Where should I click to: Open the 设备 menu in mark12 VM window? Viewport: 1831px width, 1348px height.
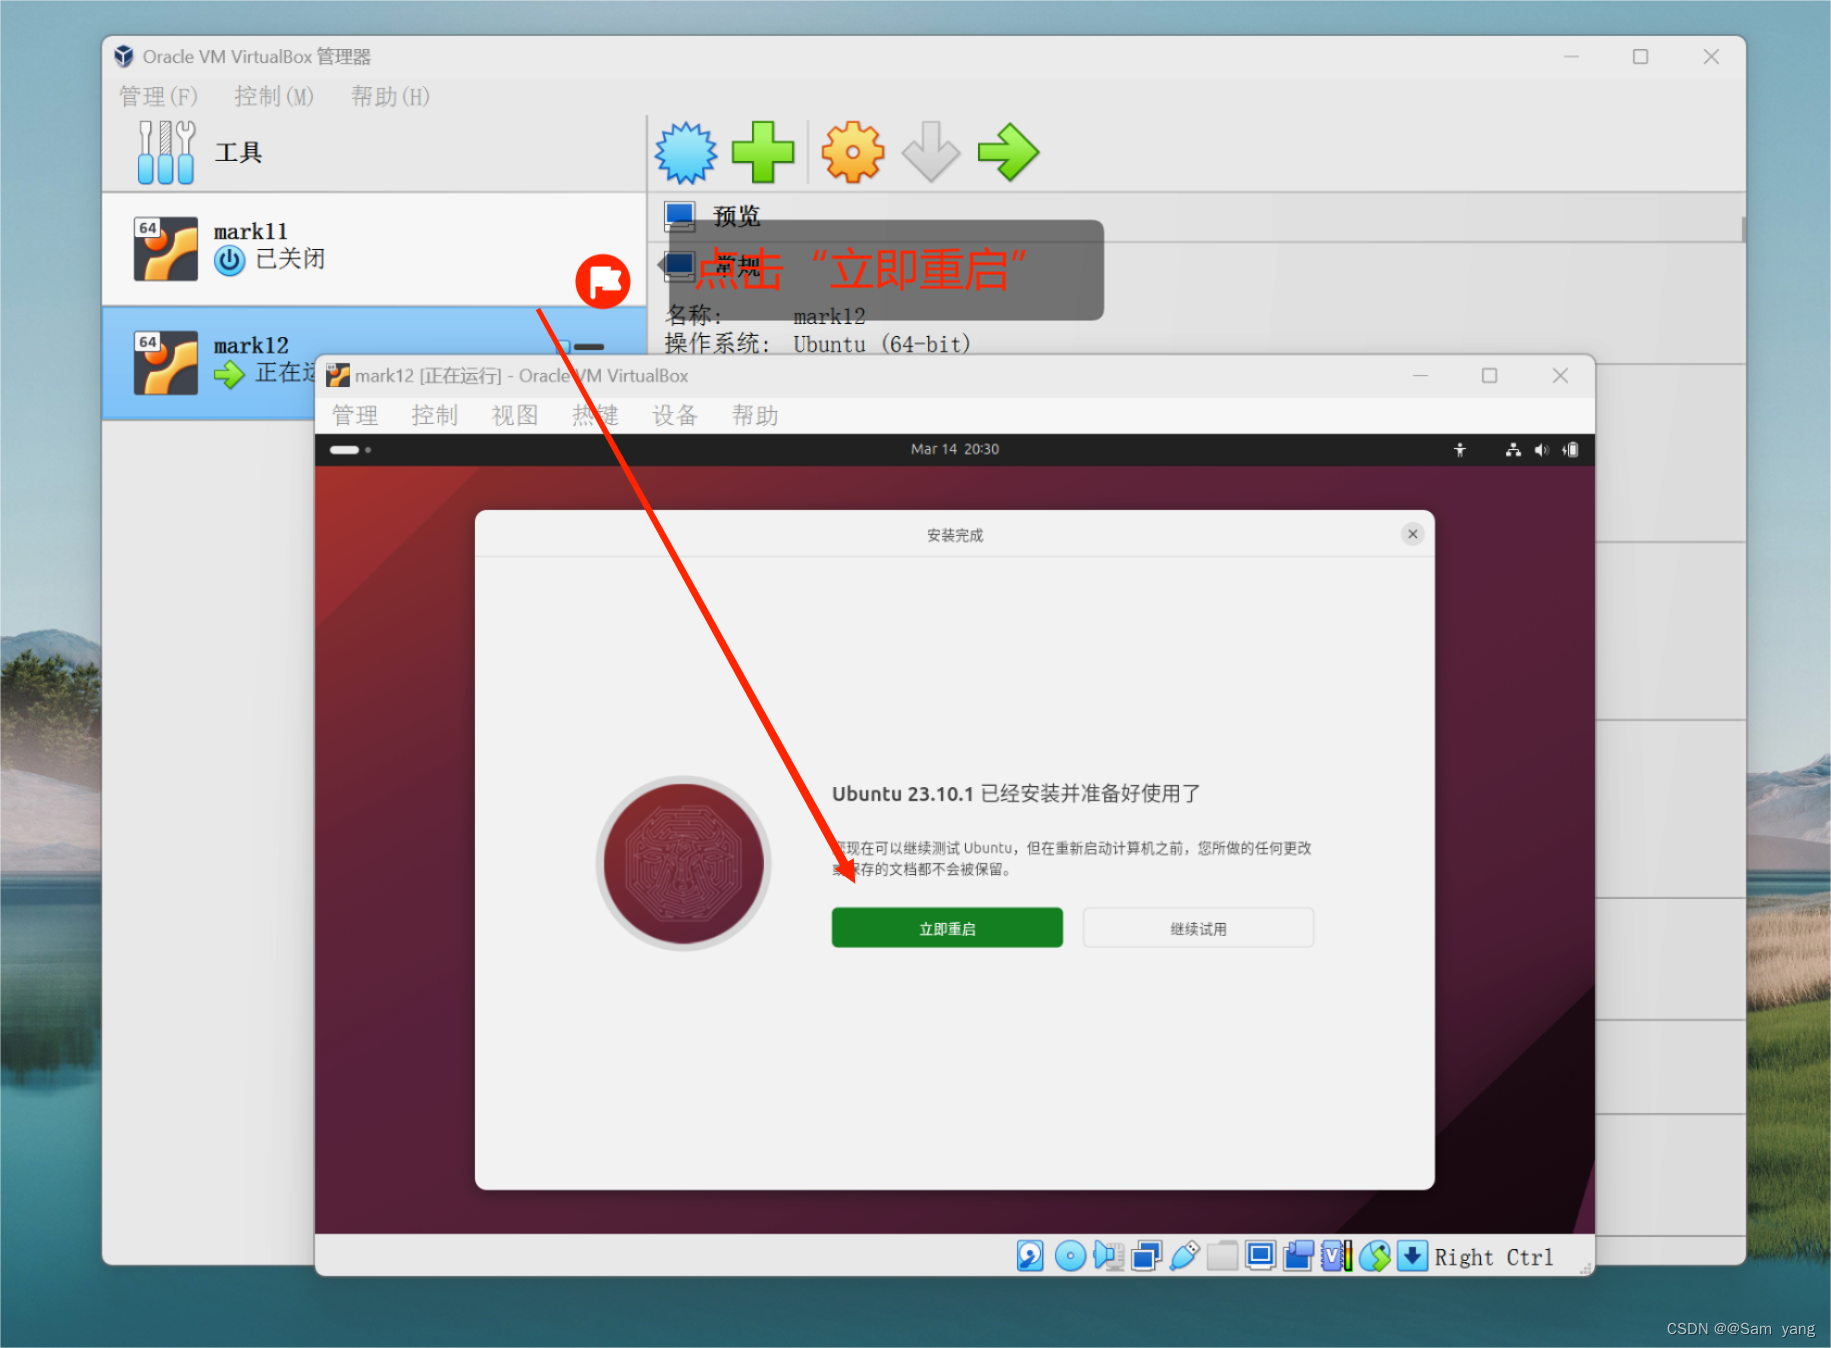(675, 415)
